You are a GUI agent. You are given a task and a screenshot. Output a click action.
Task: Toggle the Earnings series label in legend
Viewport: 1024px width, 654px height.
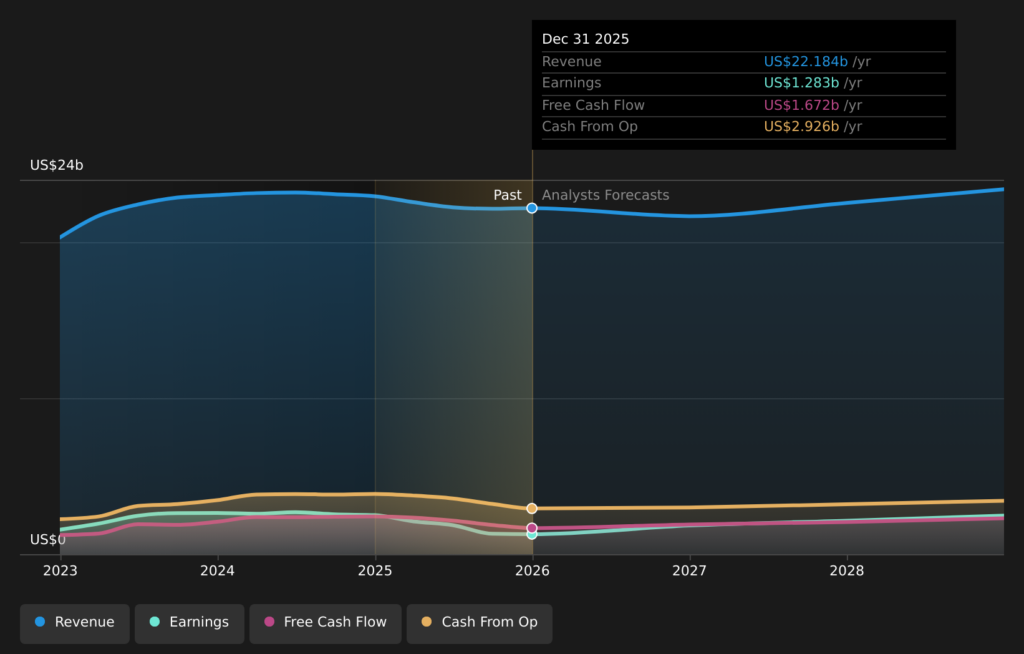198,622
